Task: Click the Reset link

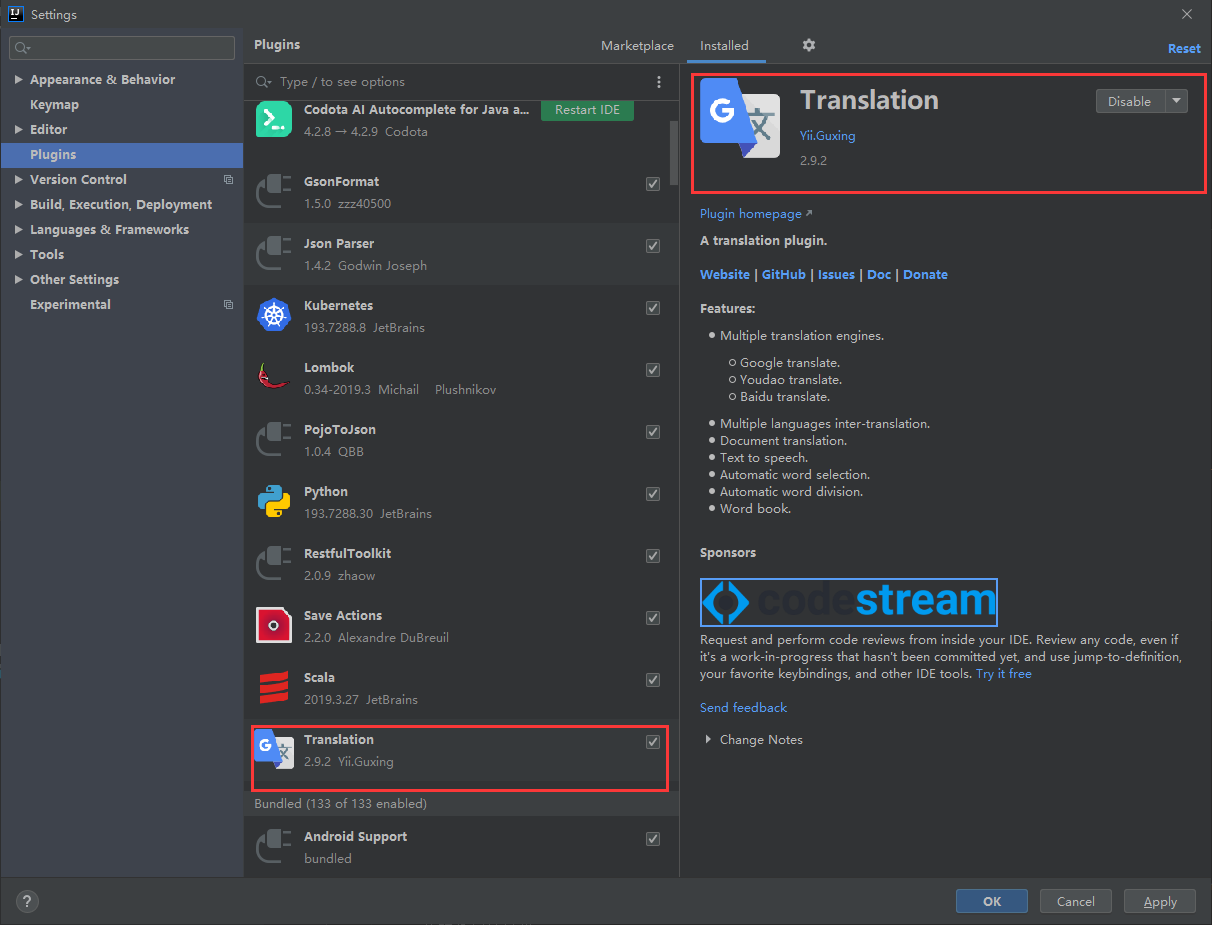Action: coord(1184,48)
